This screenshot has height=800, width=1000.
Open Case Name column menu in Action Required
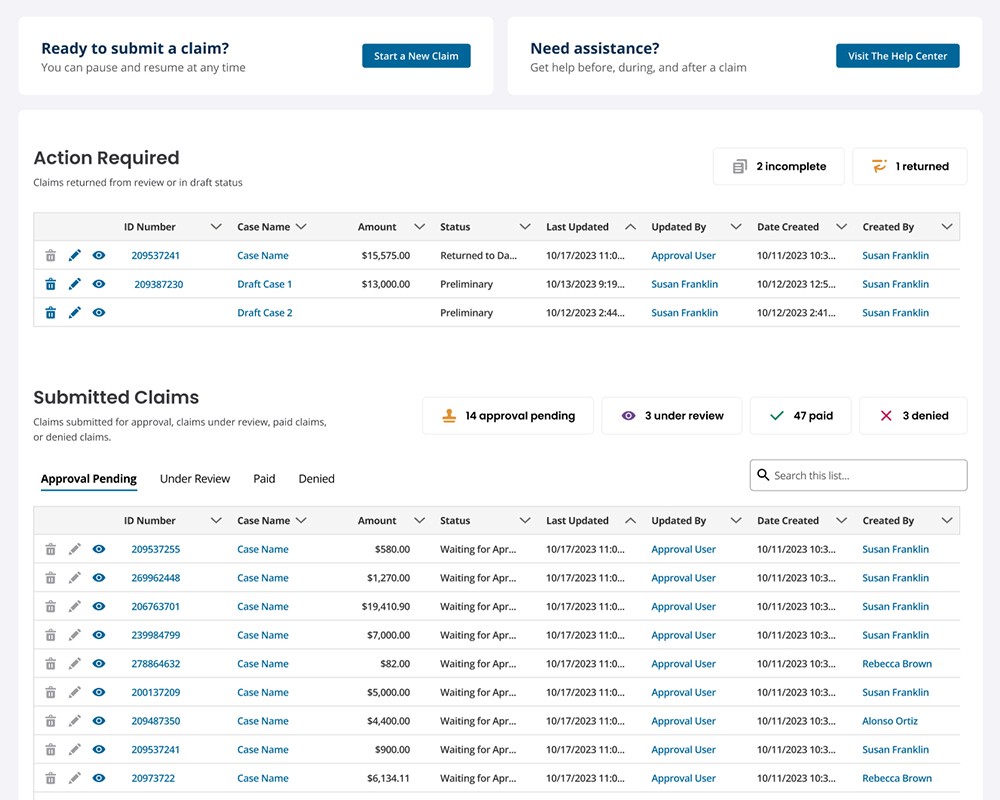coord(302,226)
